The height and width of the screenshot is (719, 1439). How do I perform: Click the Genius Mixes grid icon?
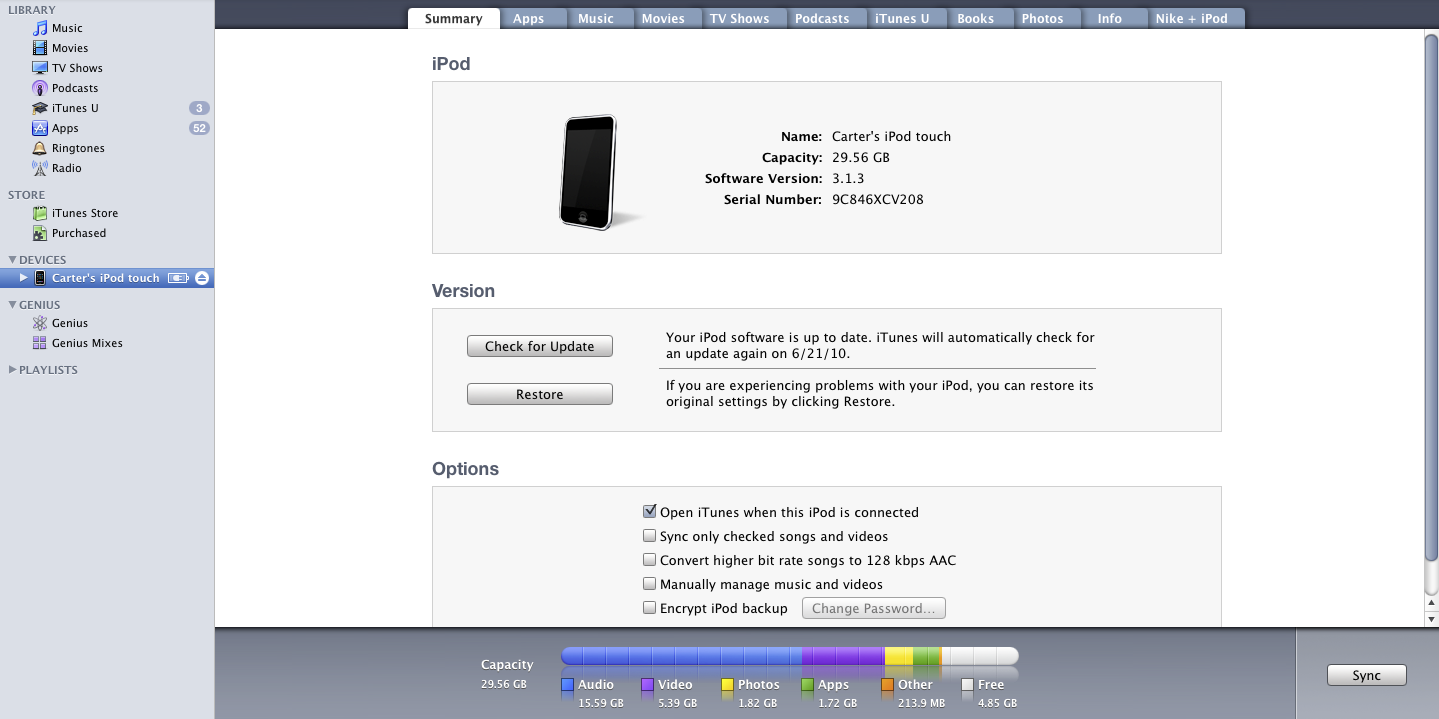tap(40, 343)
